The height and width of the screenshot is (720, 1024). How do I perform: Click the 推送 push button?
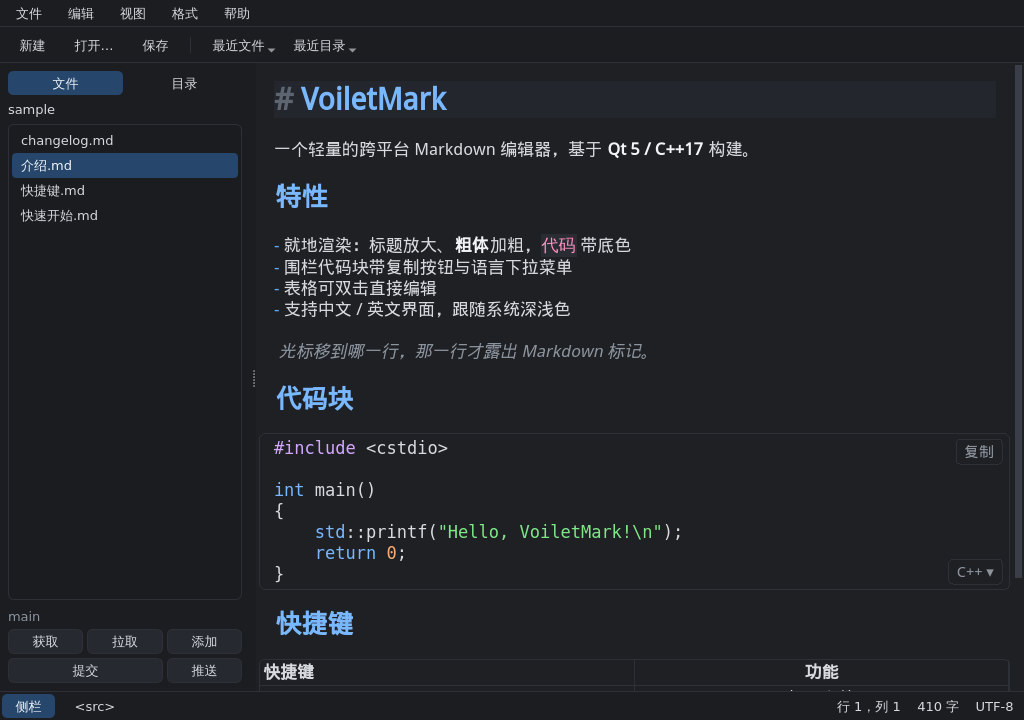click(x=204, y=671)
